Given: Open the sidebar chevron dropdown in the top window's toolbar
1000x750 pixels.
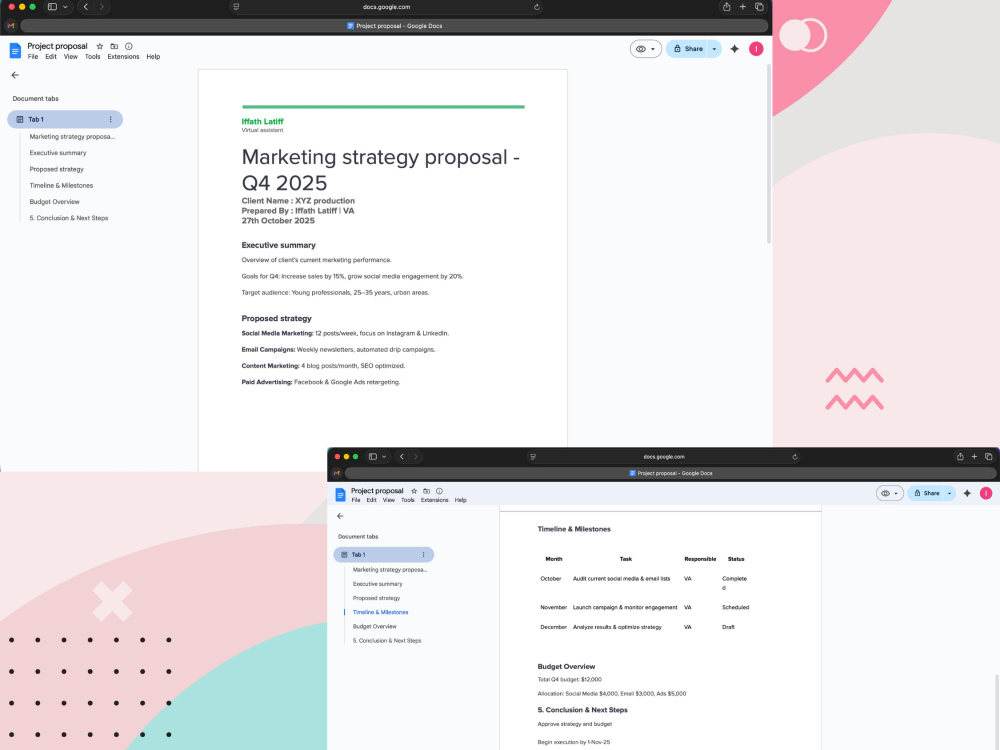Looking at the screenshot, I should (x=65, y=7).
